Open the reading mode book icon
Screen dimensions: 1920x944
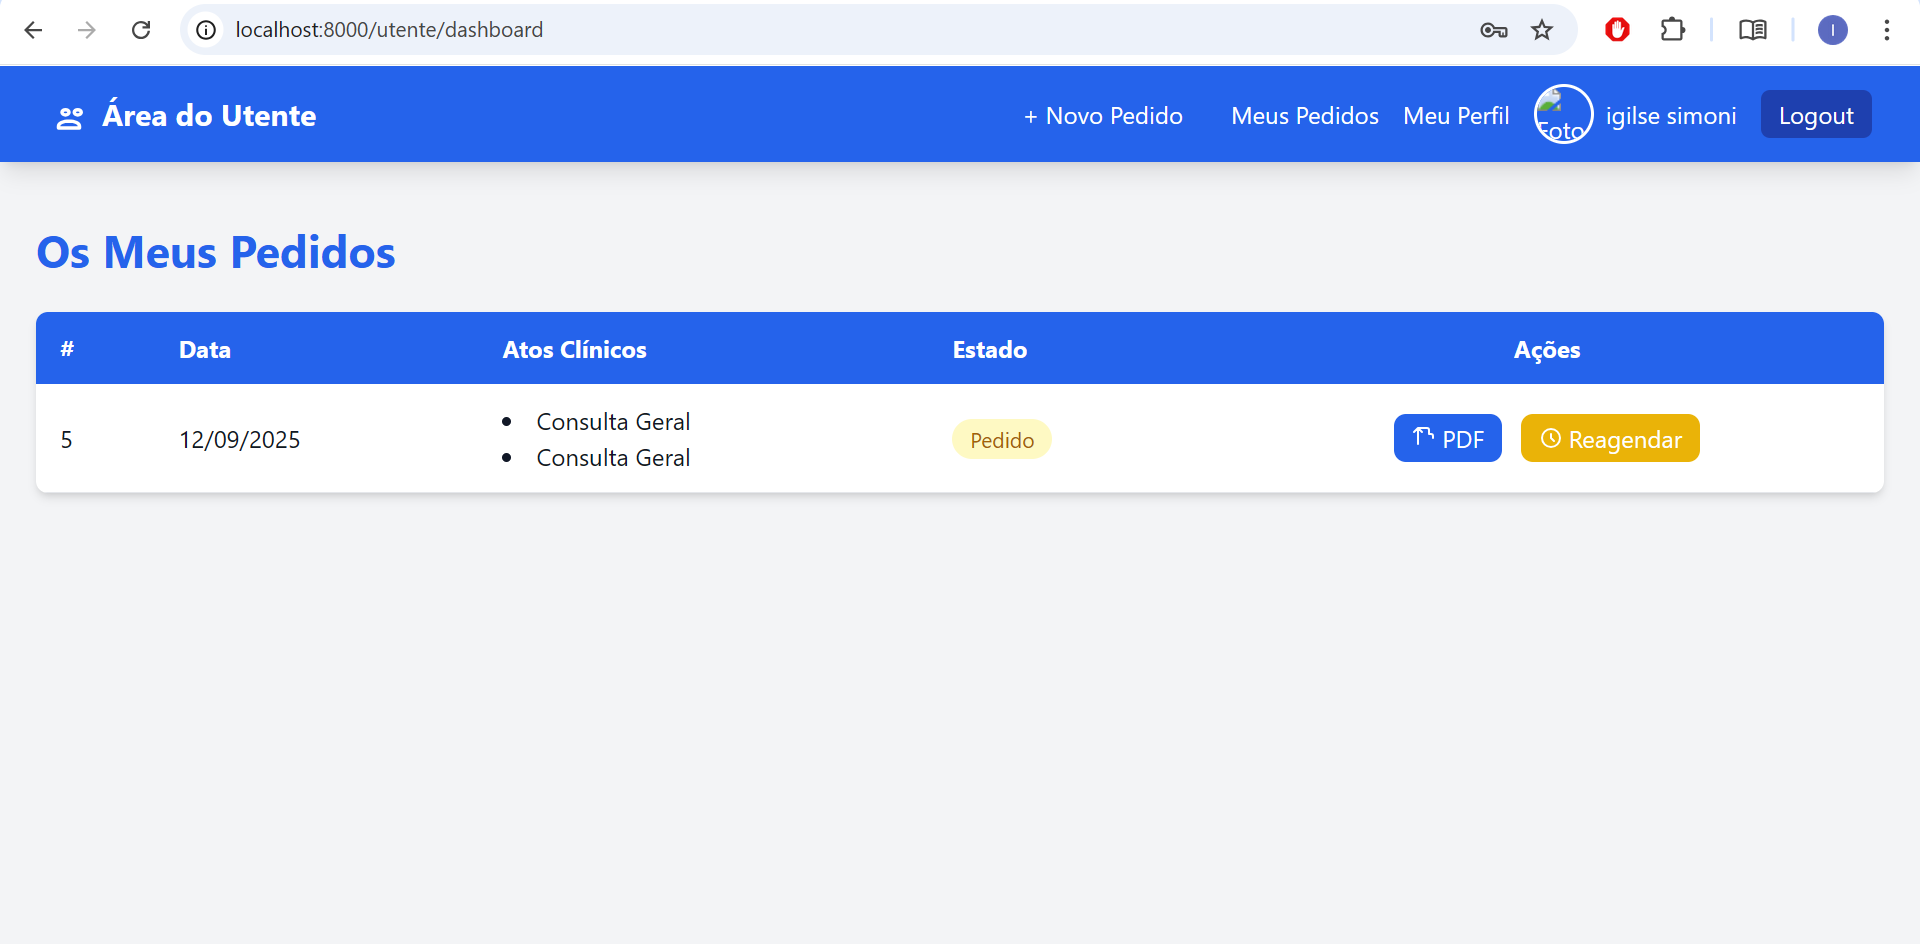[1752, 30]
